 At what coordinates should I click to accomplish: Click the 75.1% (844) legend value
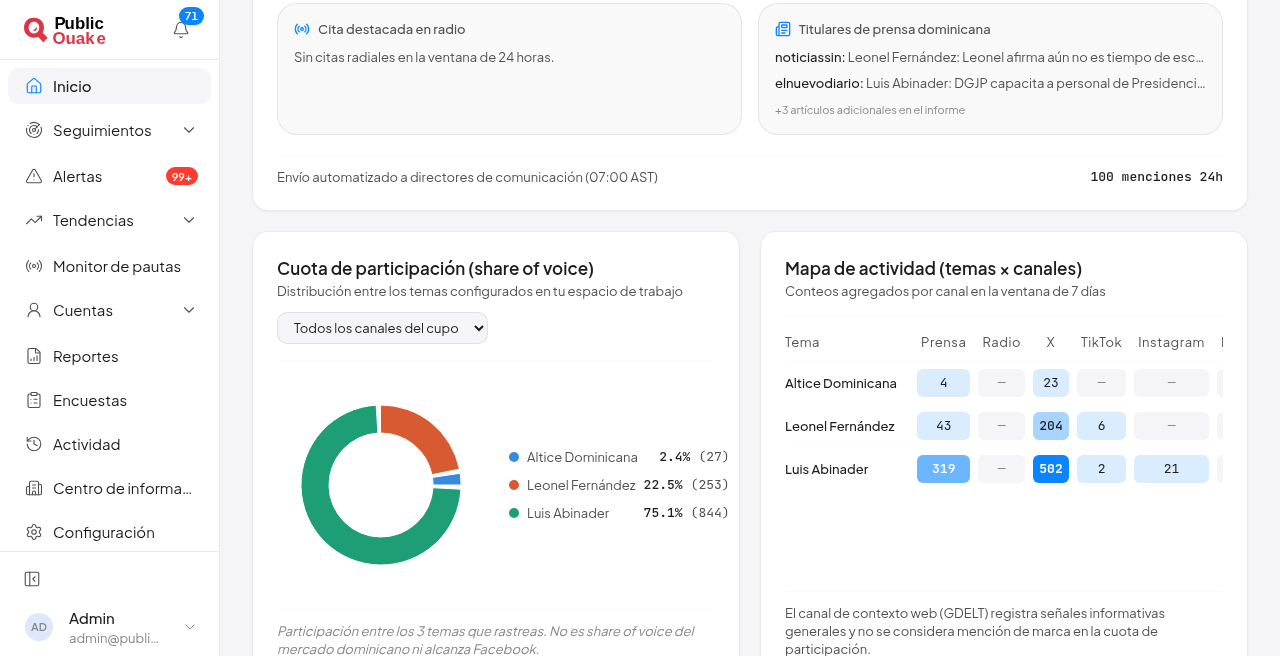point(686,513)
